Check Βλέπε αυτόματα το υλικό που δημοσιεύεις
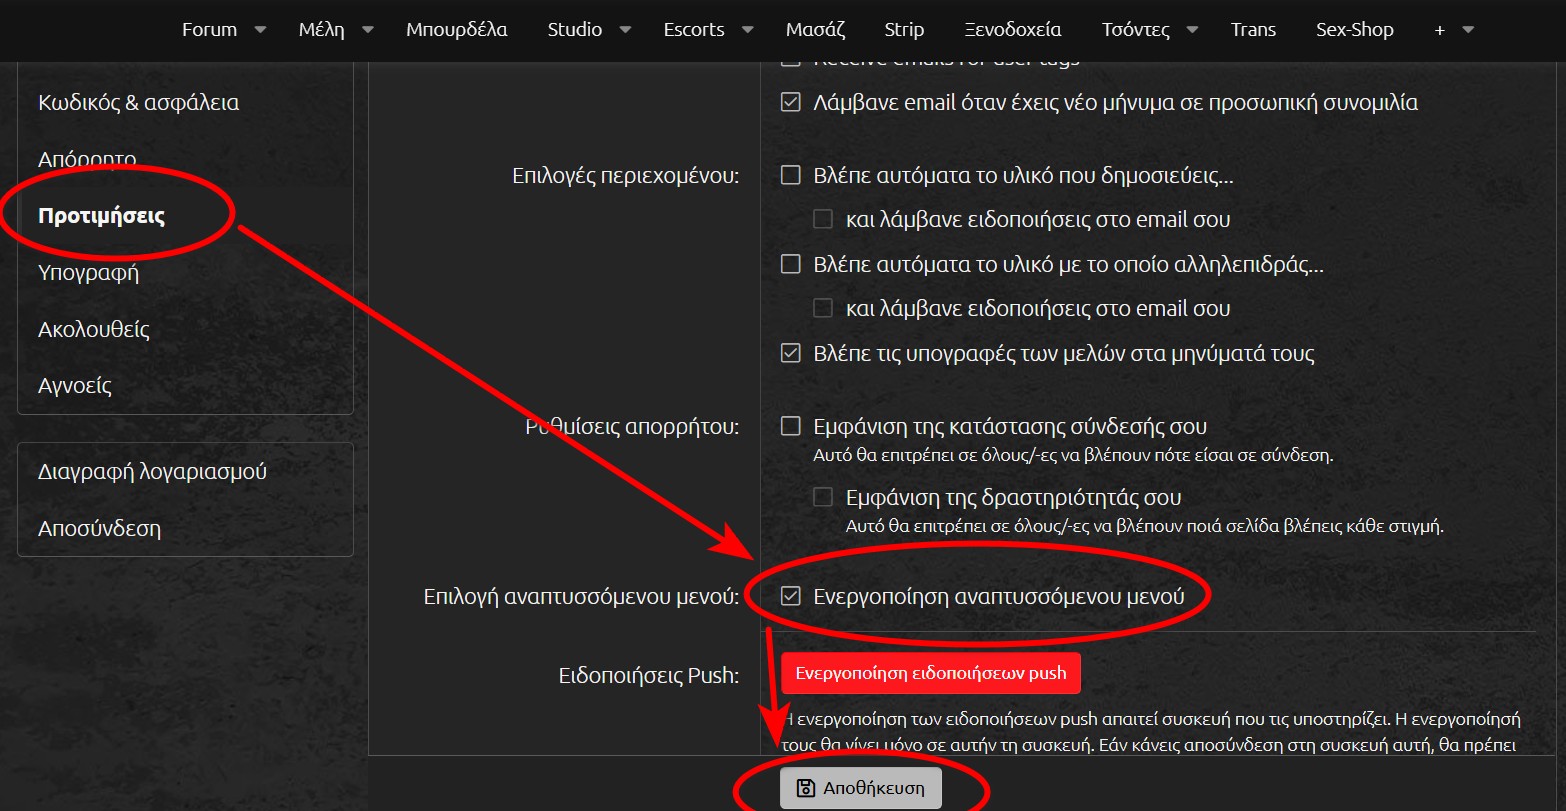The height and width of the screenshot is (811, 1566). 791,176
